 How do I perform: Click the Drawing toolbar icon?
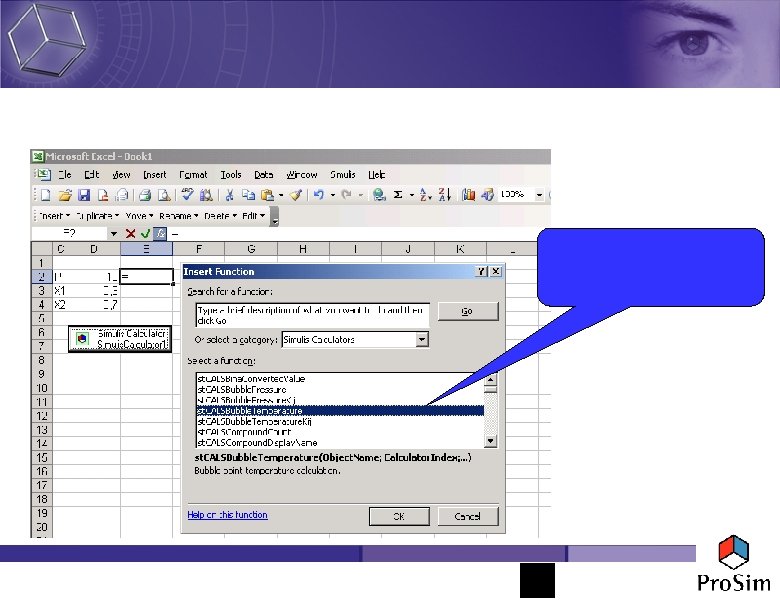click(x=488, y=195)
